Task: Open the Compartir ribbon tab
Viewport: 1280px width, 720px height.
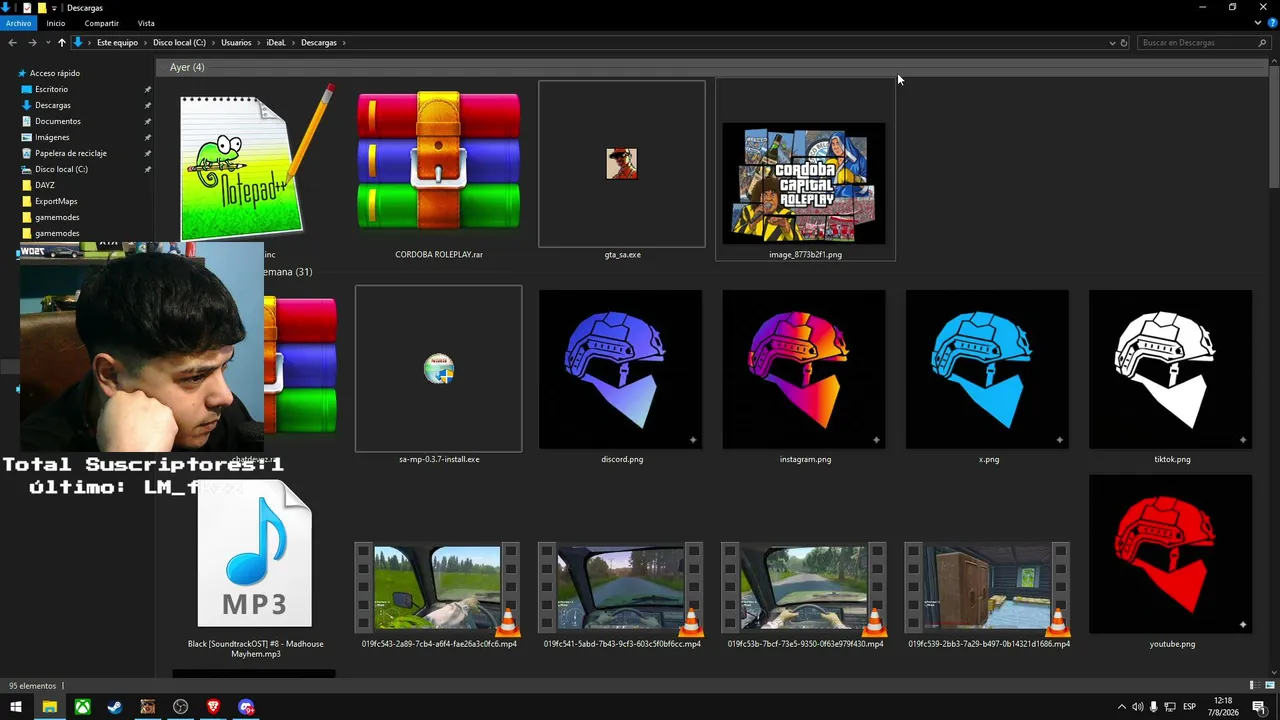Action: tap(102, 23)
